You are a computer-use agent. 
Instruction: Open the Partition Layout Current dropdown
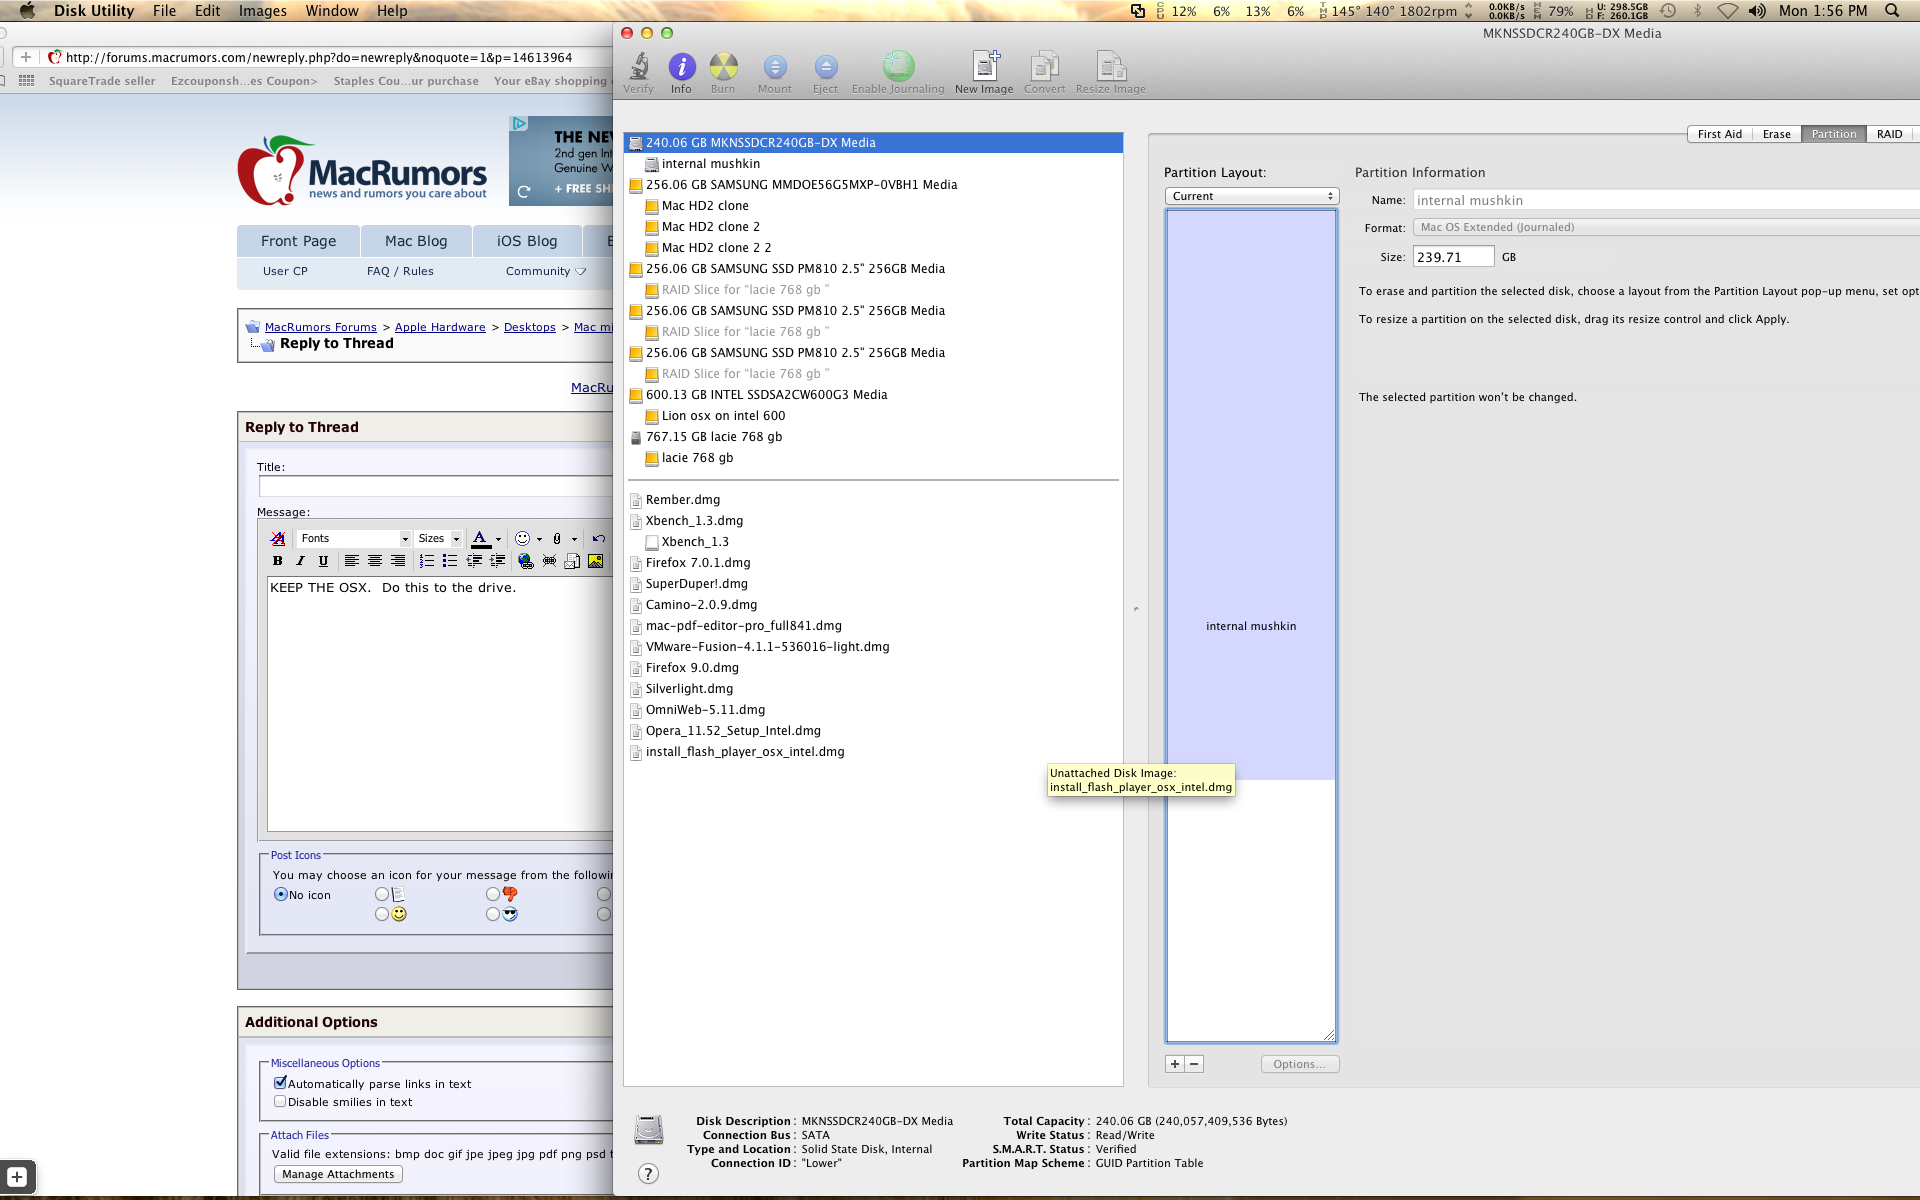(1251, 196)
